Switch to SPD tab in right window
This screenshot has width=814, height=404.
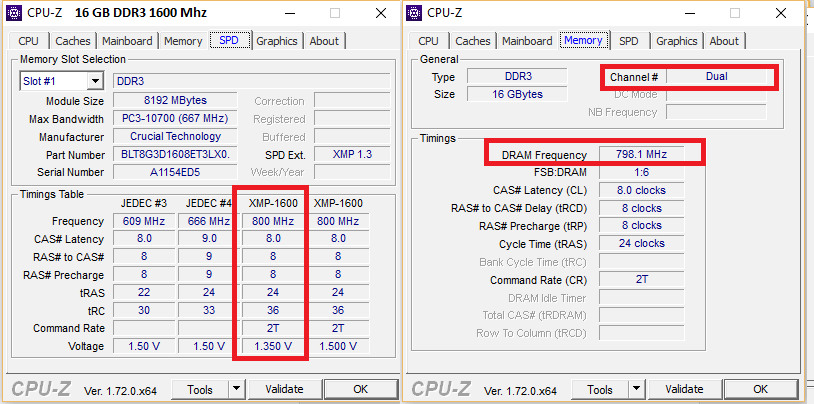click(629, 41)
